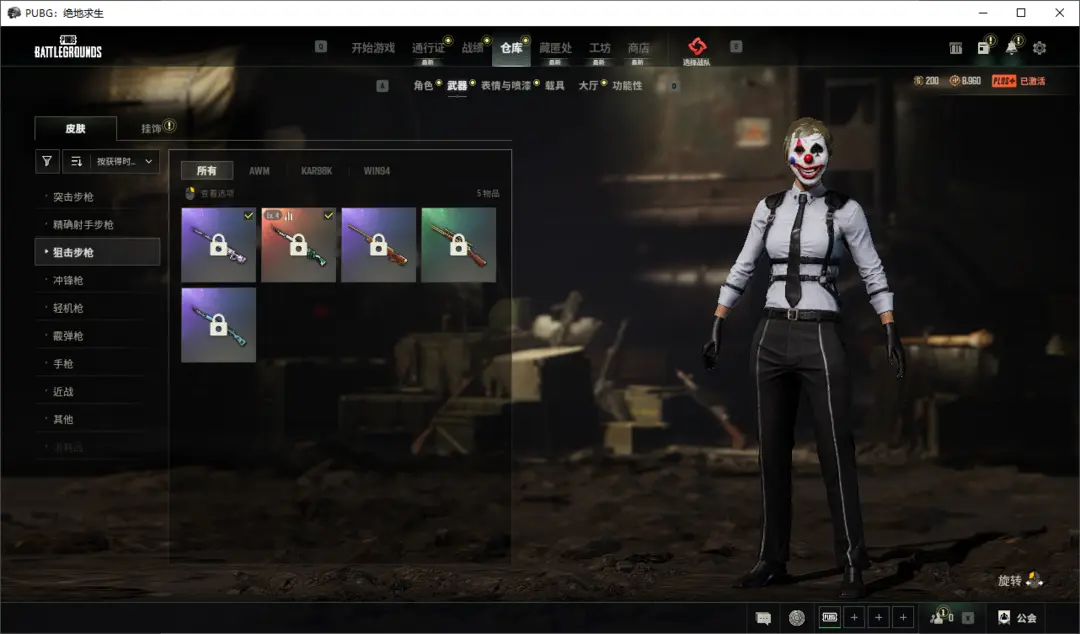The image size is (1080, 634).
Task: Show all (所有) sniper skins
Action: point(207,170)
